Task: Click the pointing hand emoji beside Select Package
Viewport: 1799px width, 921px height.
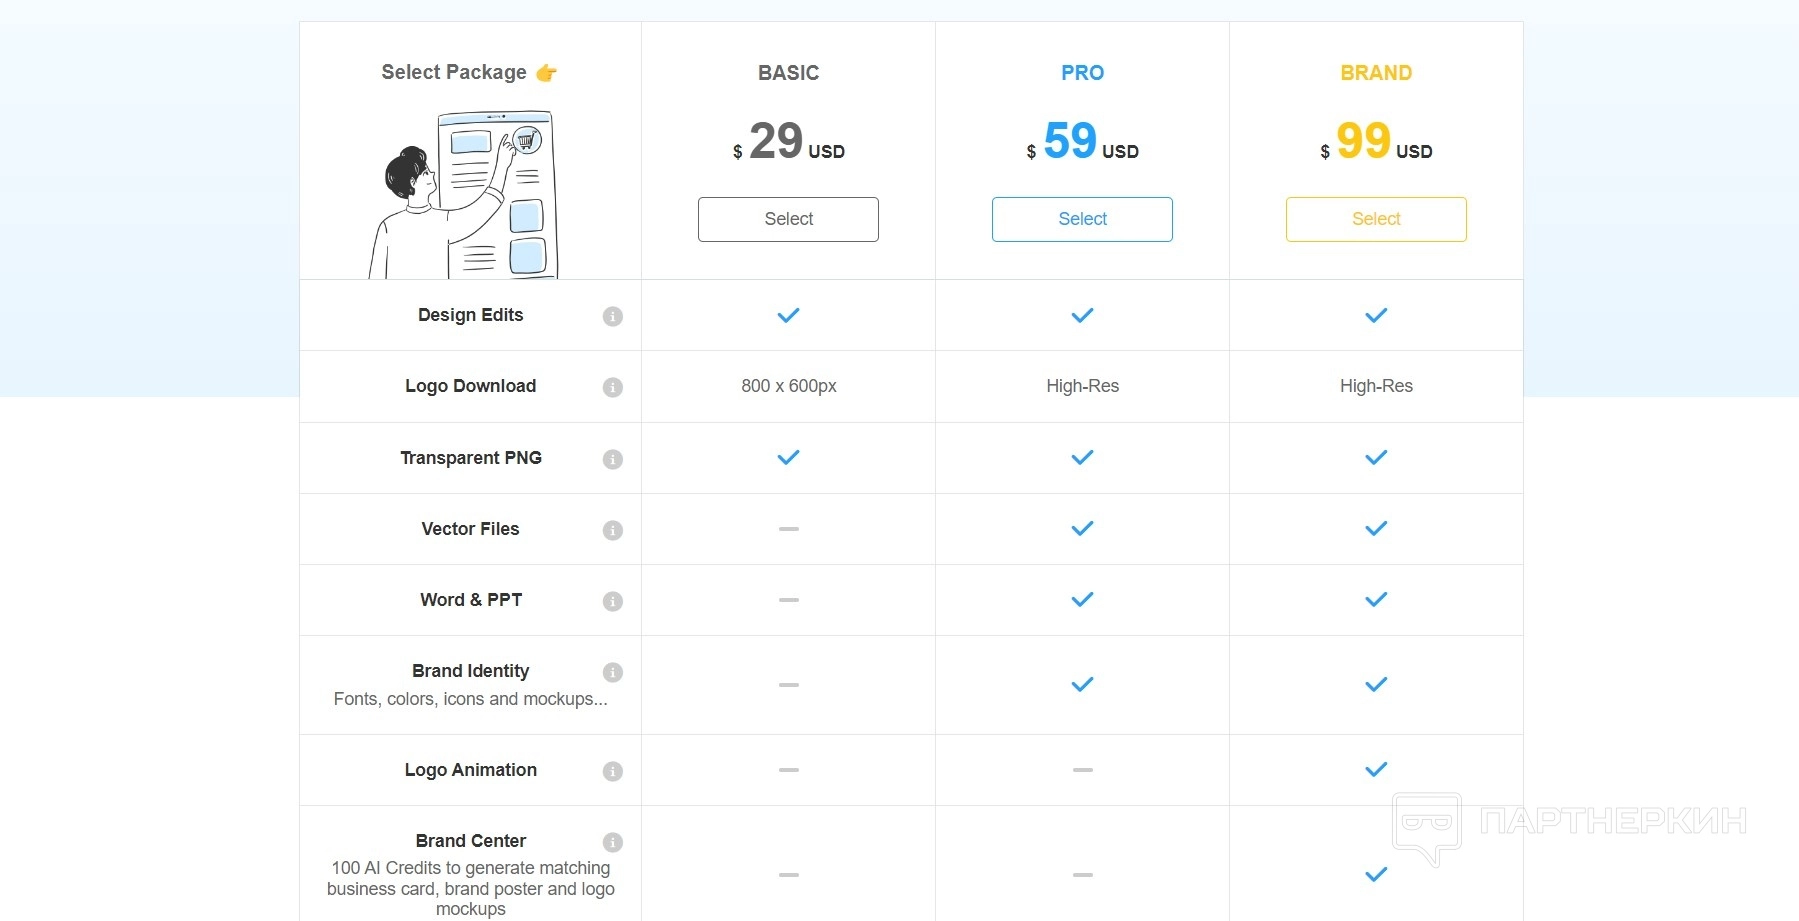Action: (546, 73)
